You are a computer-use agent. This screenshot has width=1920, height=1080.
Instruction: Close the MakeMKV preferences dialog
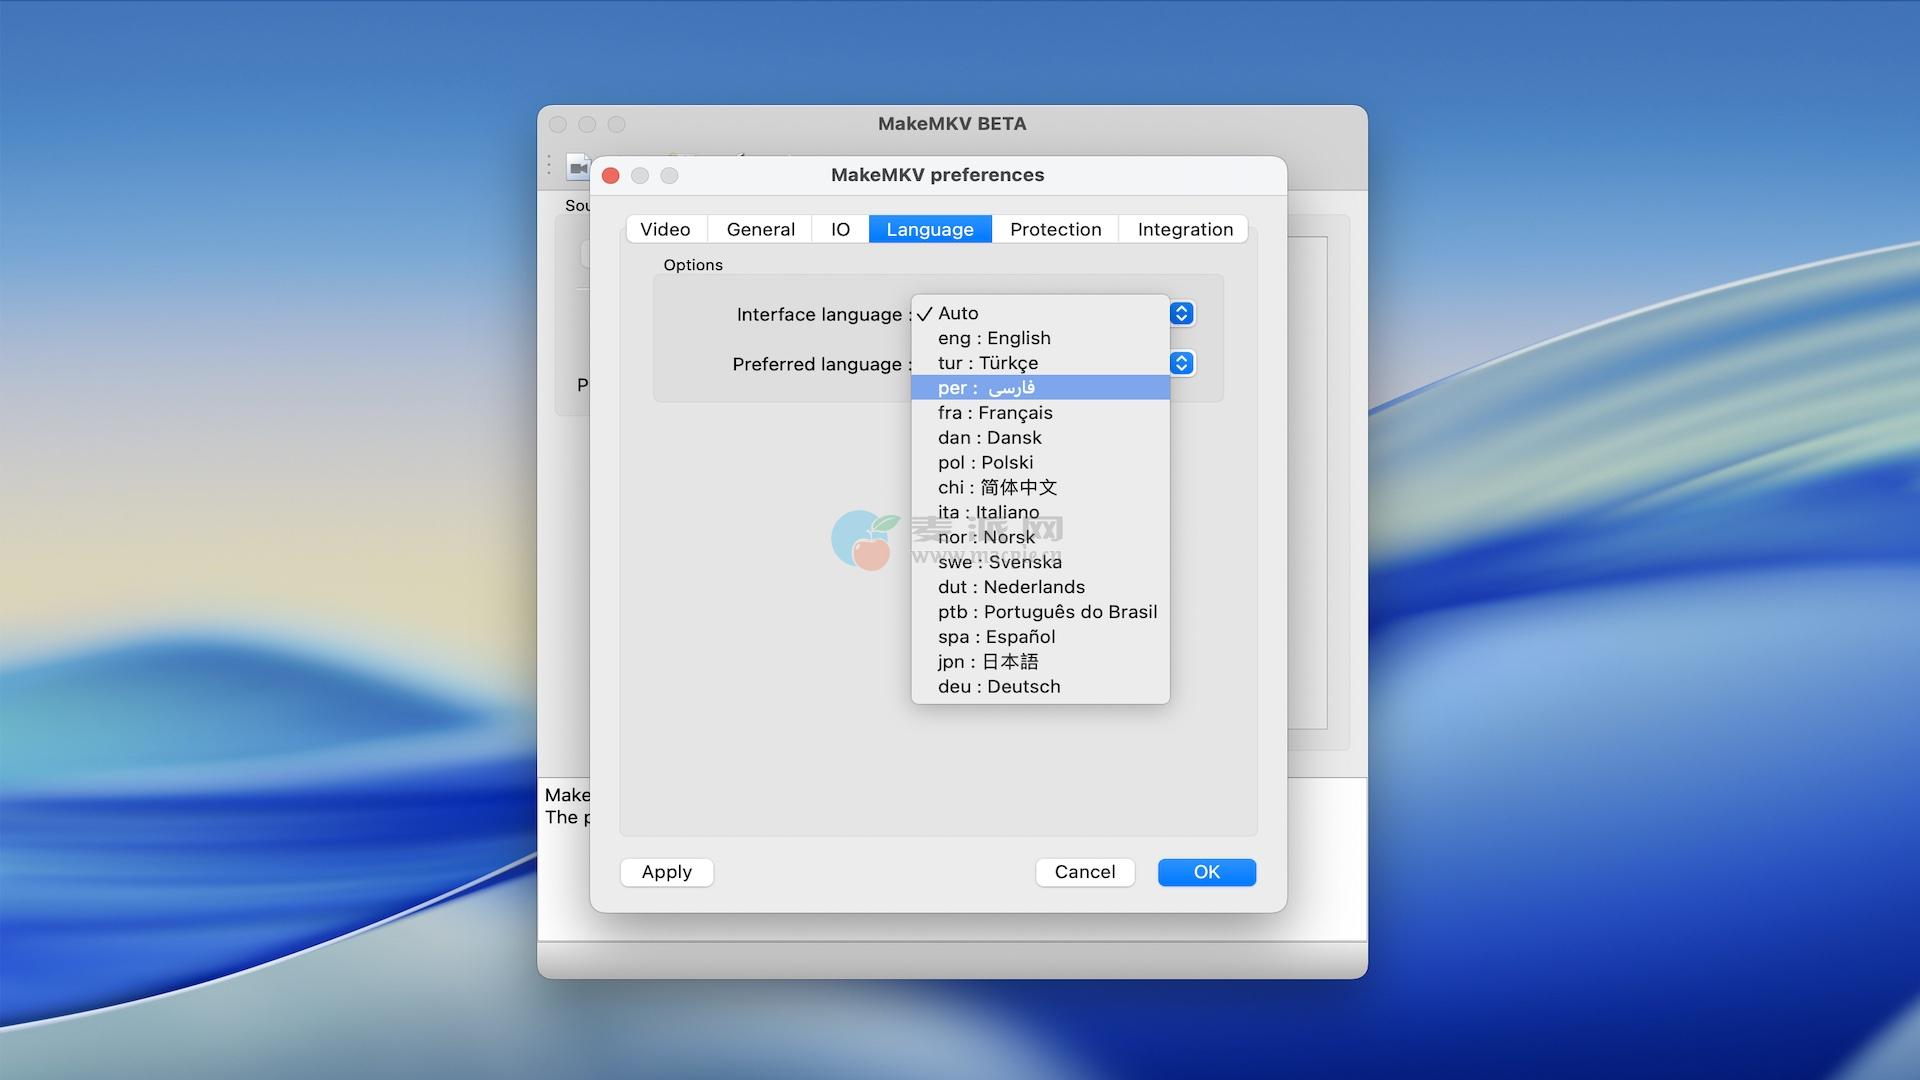[611, 176]
